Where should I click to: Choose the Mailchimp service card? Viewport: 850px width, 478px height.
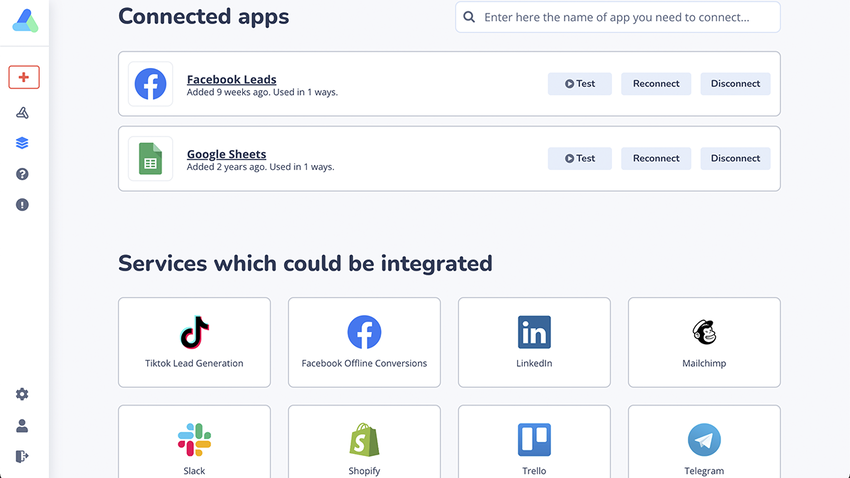(704, 341)
